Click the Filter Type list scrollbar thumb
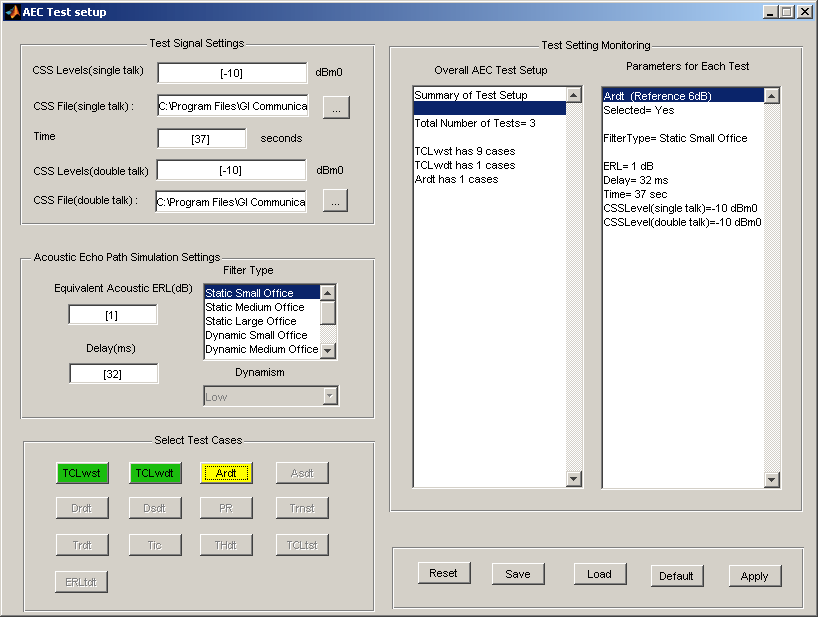The width and height of the screenshot is (818, 617). (x=328, y=312)
